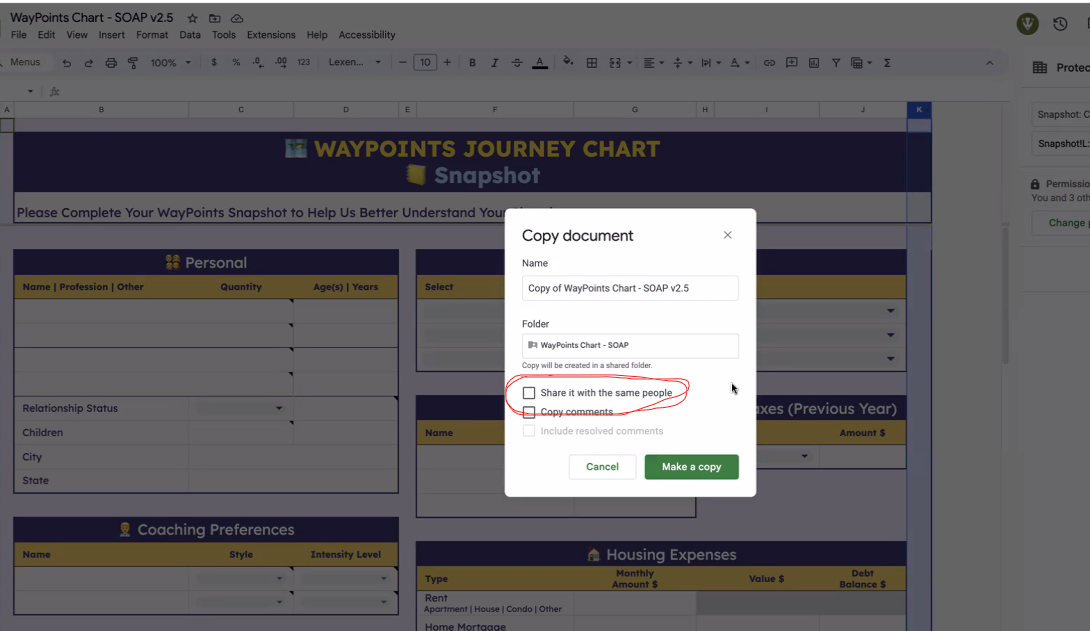
Task: Increase decimal places in the toolbar
Action: (x=281, y=63)
